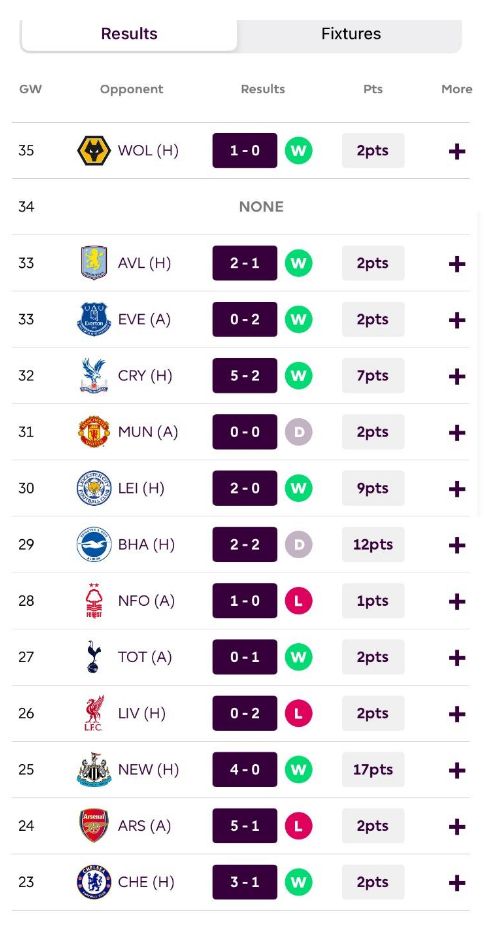Click the Wolves club crest
Image resolution: width=486 pixels, height=938 pixels.
click(94, 151)
